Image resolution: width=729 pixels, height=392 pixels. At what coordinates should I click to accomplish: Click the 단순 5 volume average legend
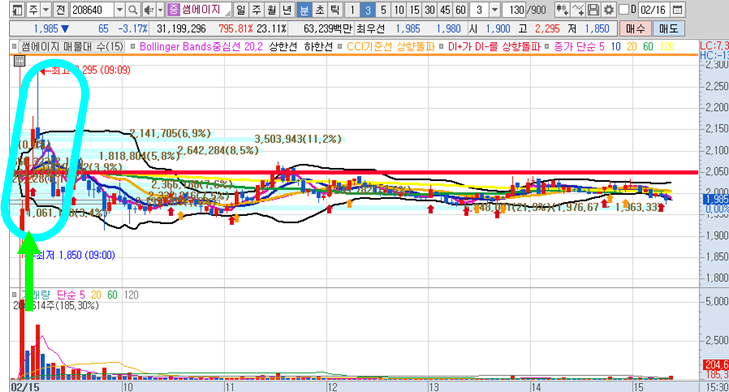coord(71,295)
